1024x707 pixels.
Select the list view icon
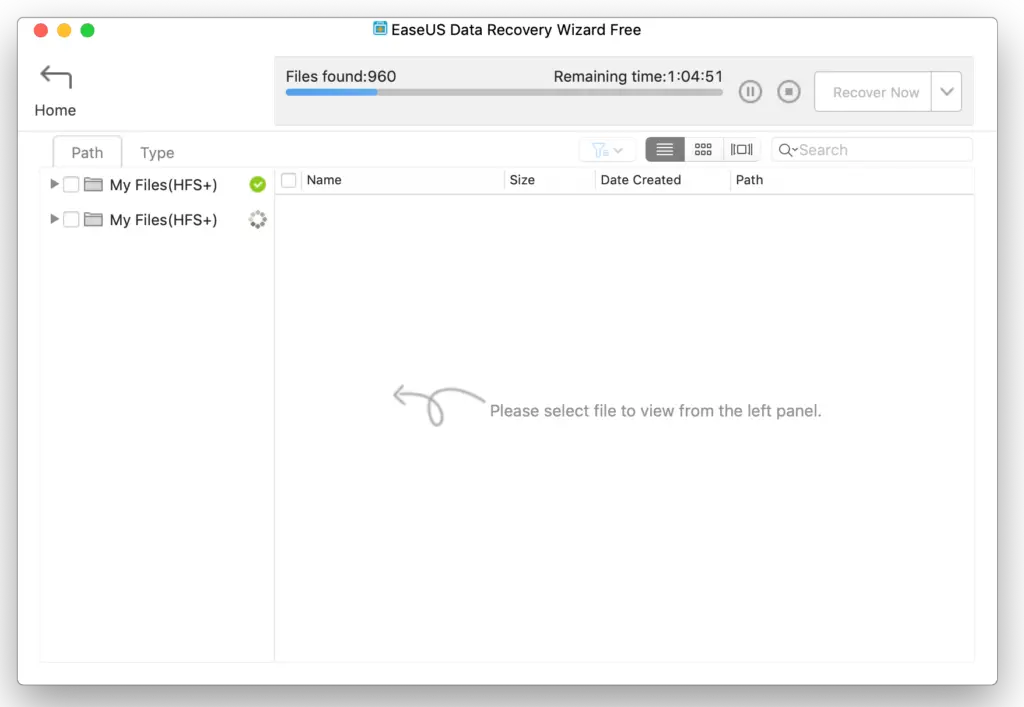[664, 149]
